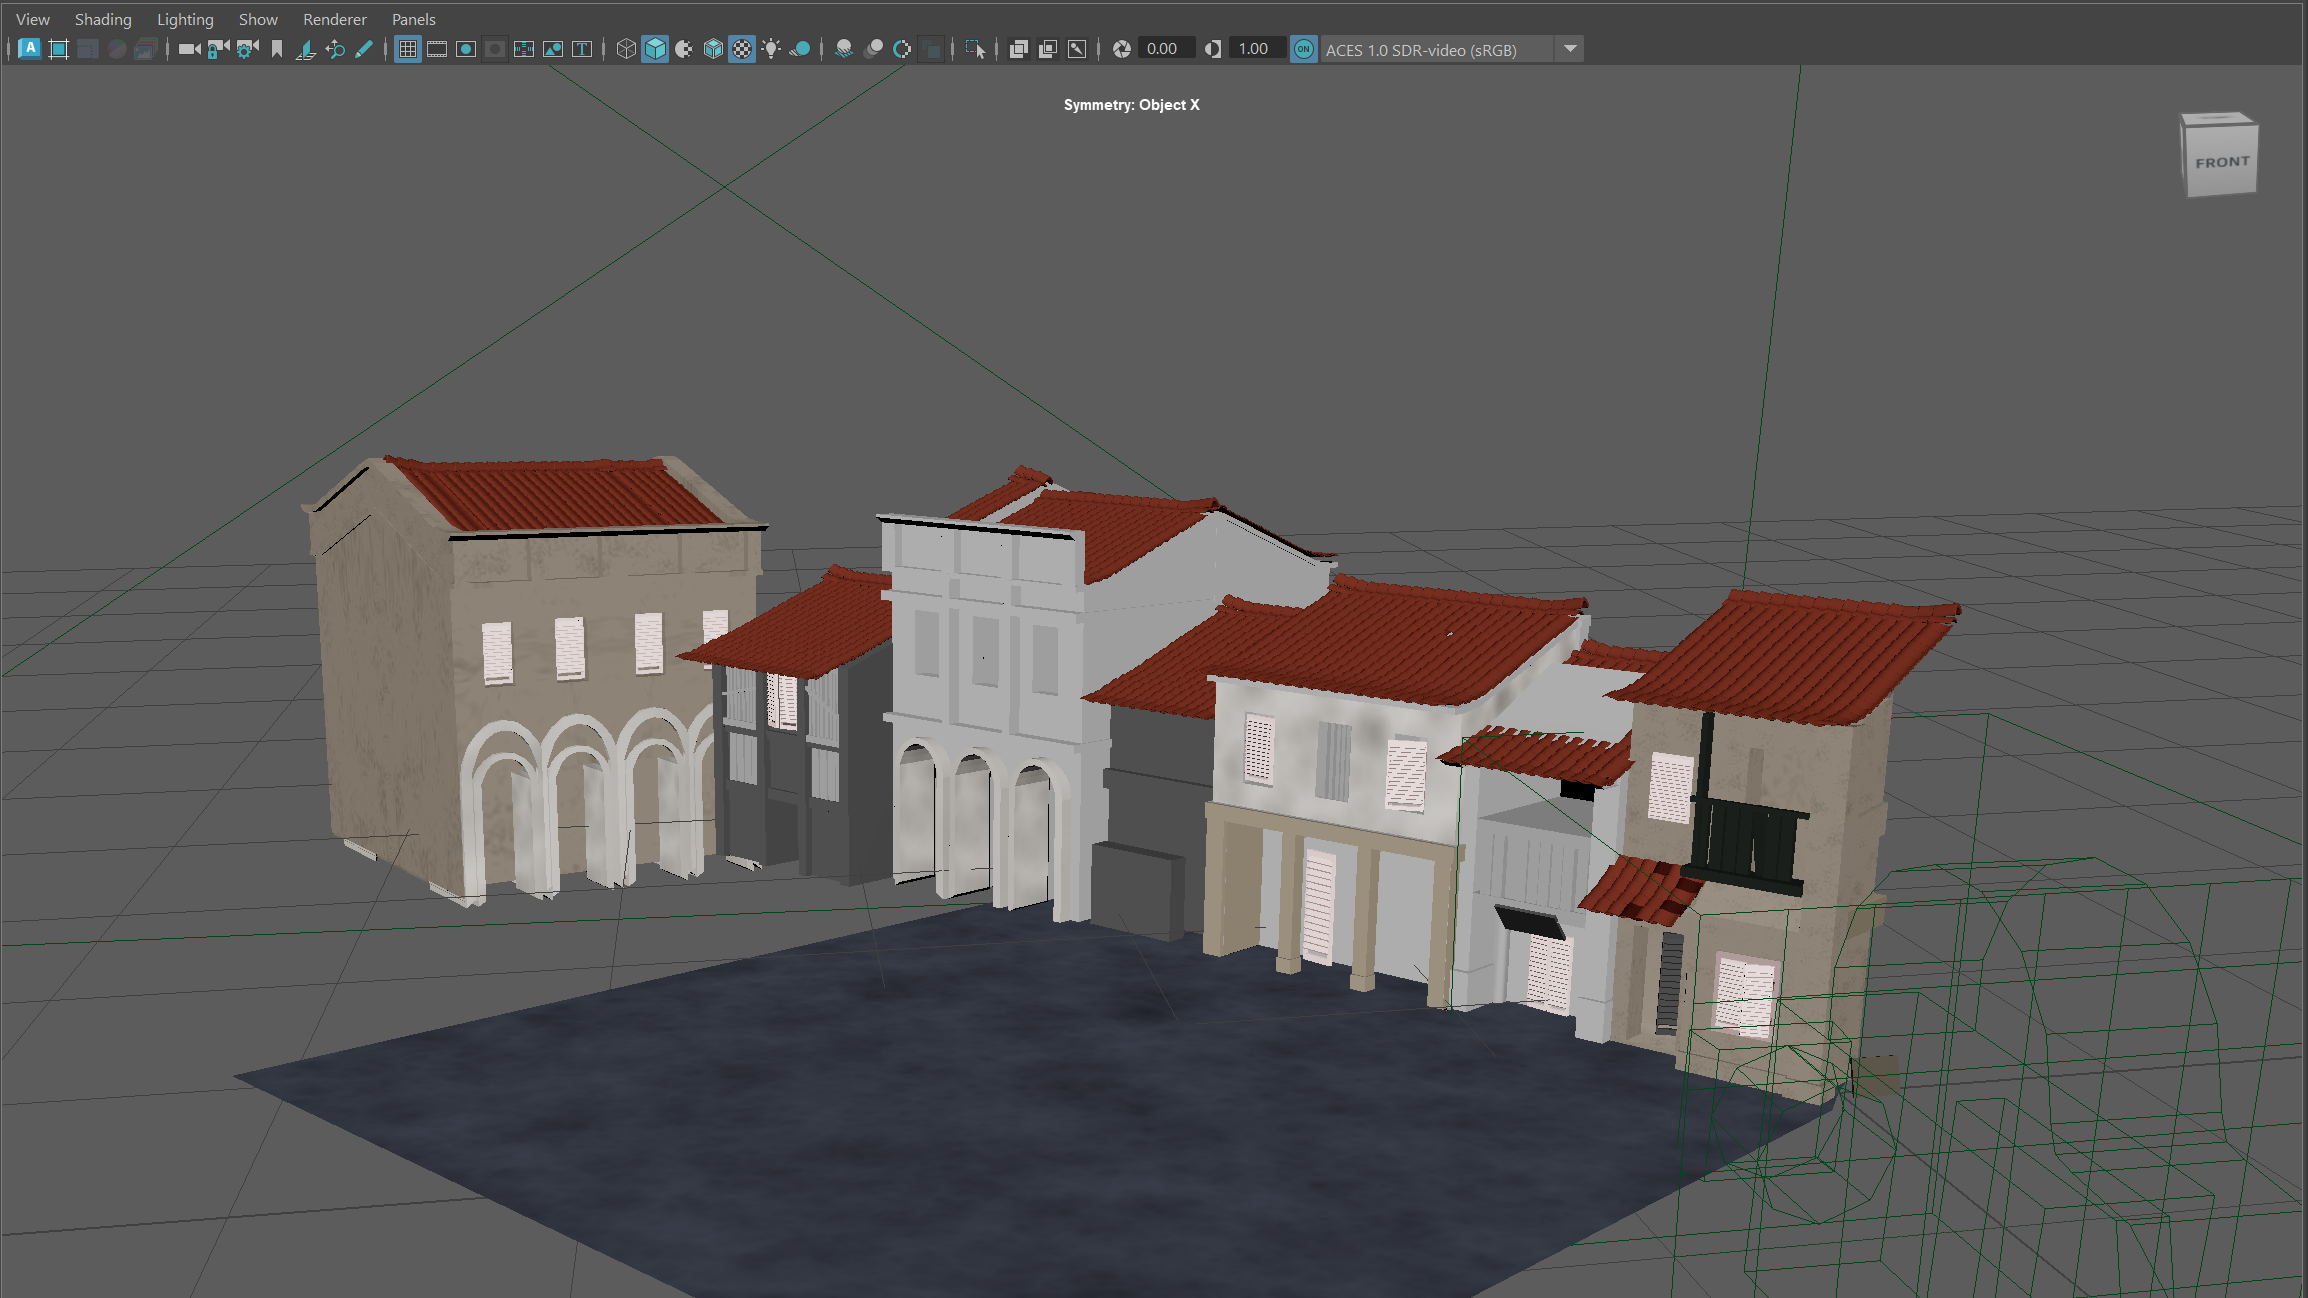Open the ACES view transform dropdown arrow

tap(1570, 49)
